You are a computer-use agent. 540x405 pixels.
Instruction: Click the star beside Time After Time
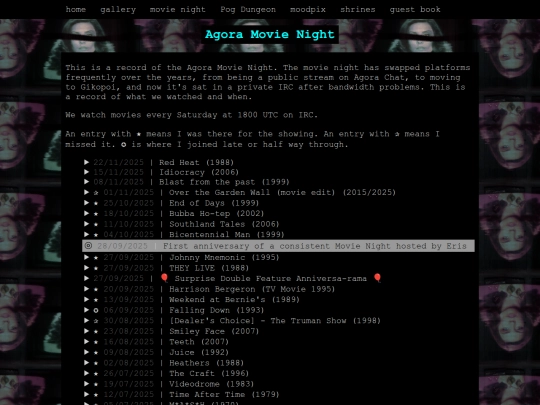click(96, 395)
